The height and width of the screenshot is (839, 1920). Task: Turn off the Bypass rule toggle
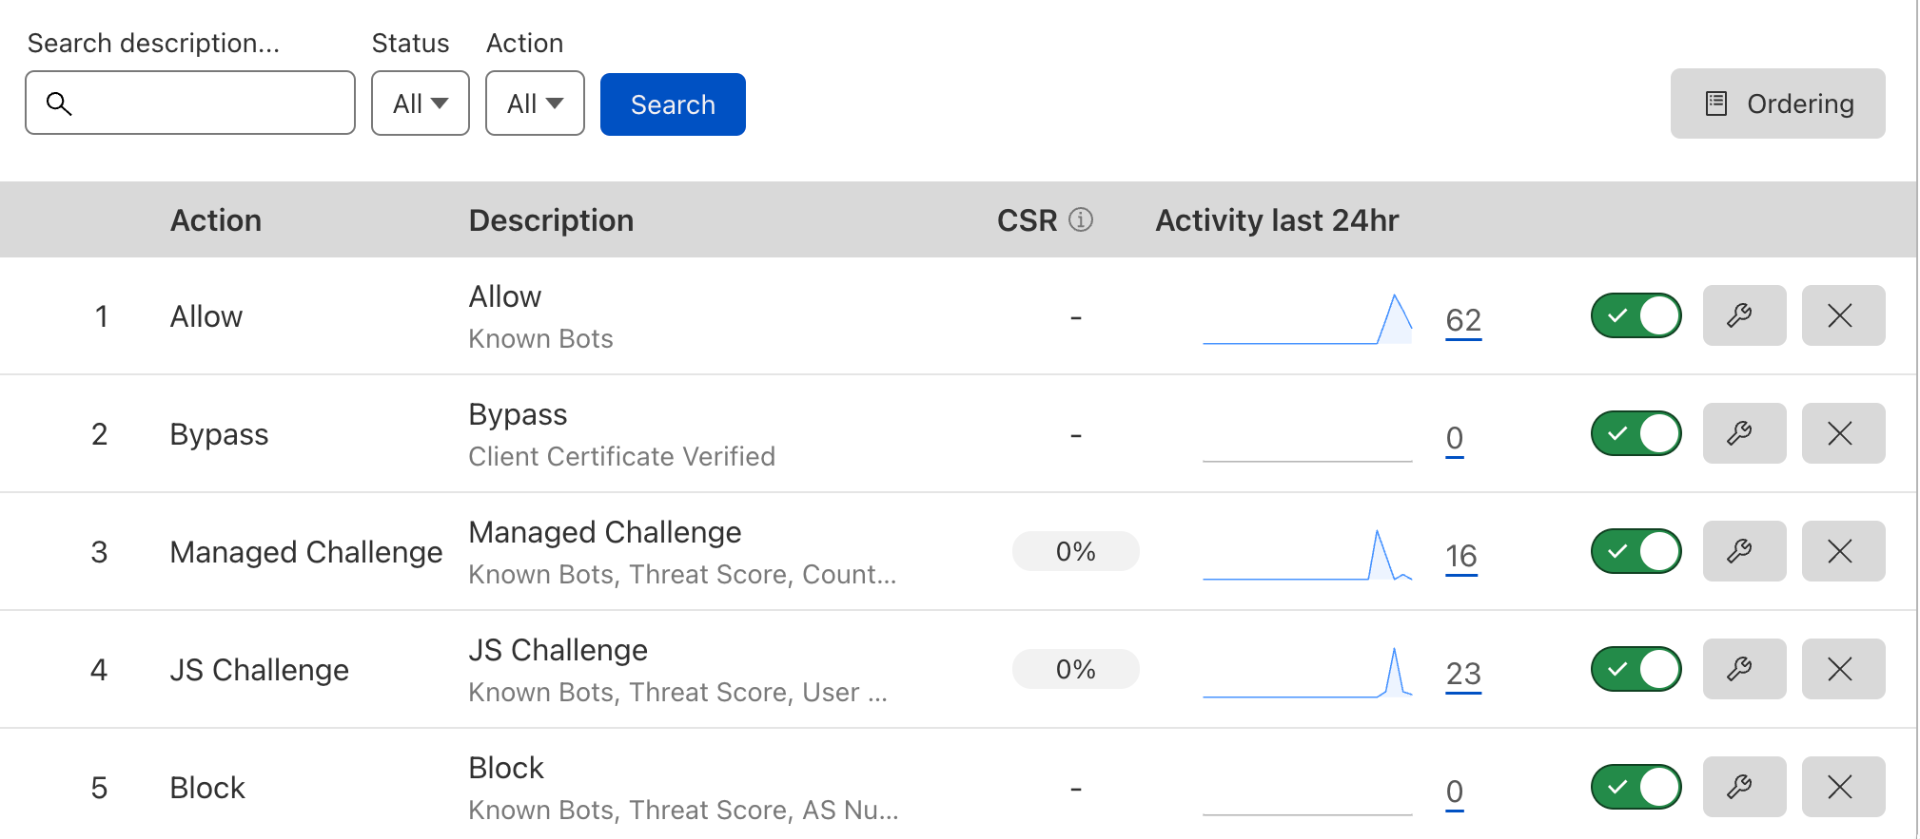click(1635, 434)
